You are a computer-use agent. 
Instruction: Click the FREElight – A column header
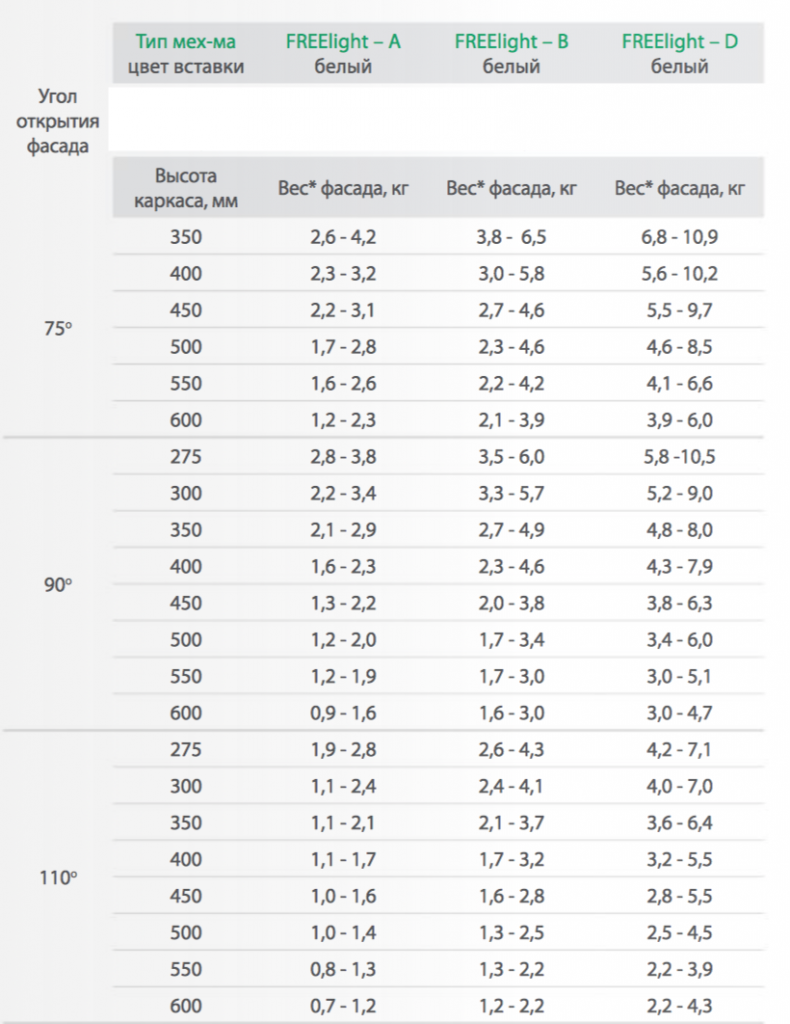(x=343, y=54)
